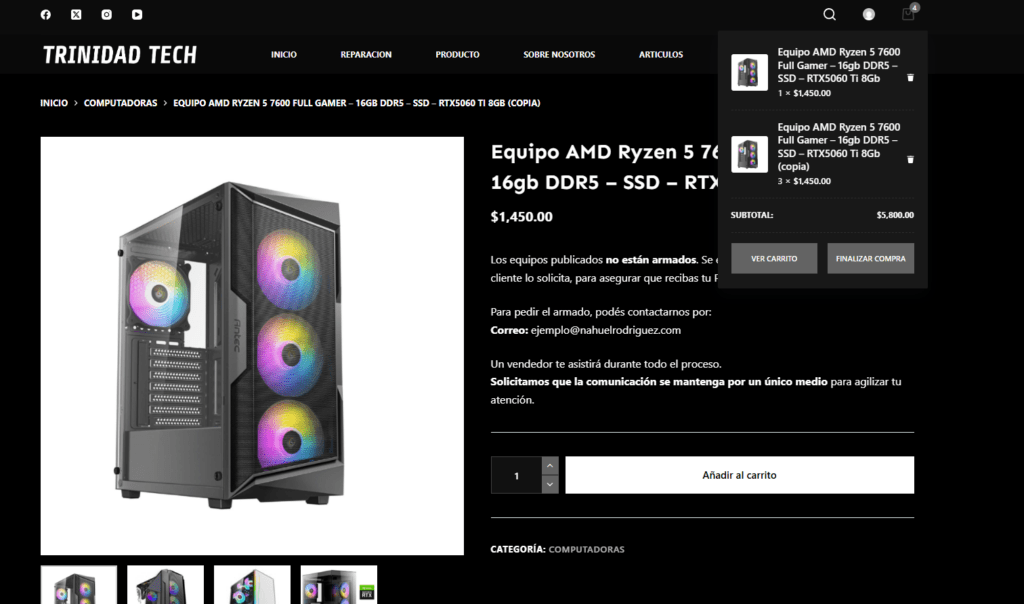Decrease quantity with the down arrow
1024x604 pixels.
coord(550,484)
